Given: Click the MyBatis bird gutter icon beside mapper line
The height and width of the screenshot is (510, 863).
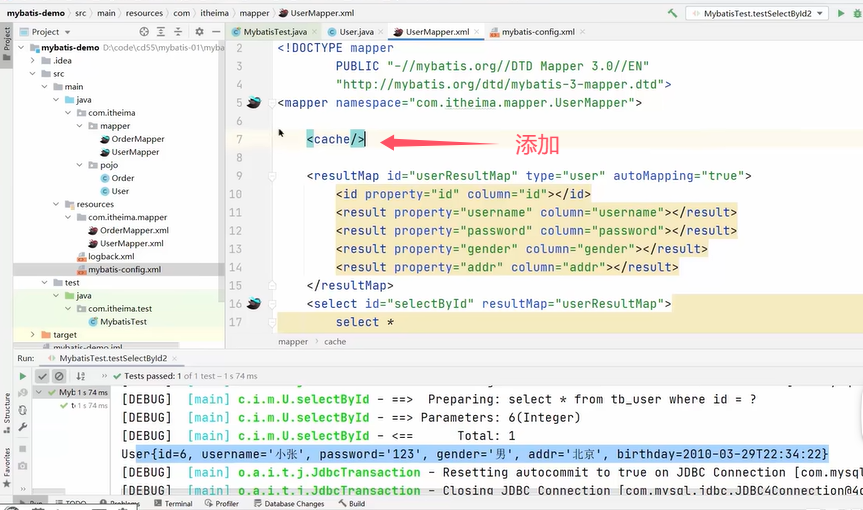Looking at the screenshot, I should [254, 102].
